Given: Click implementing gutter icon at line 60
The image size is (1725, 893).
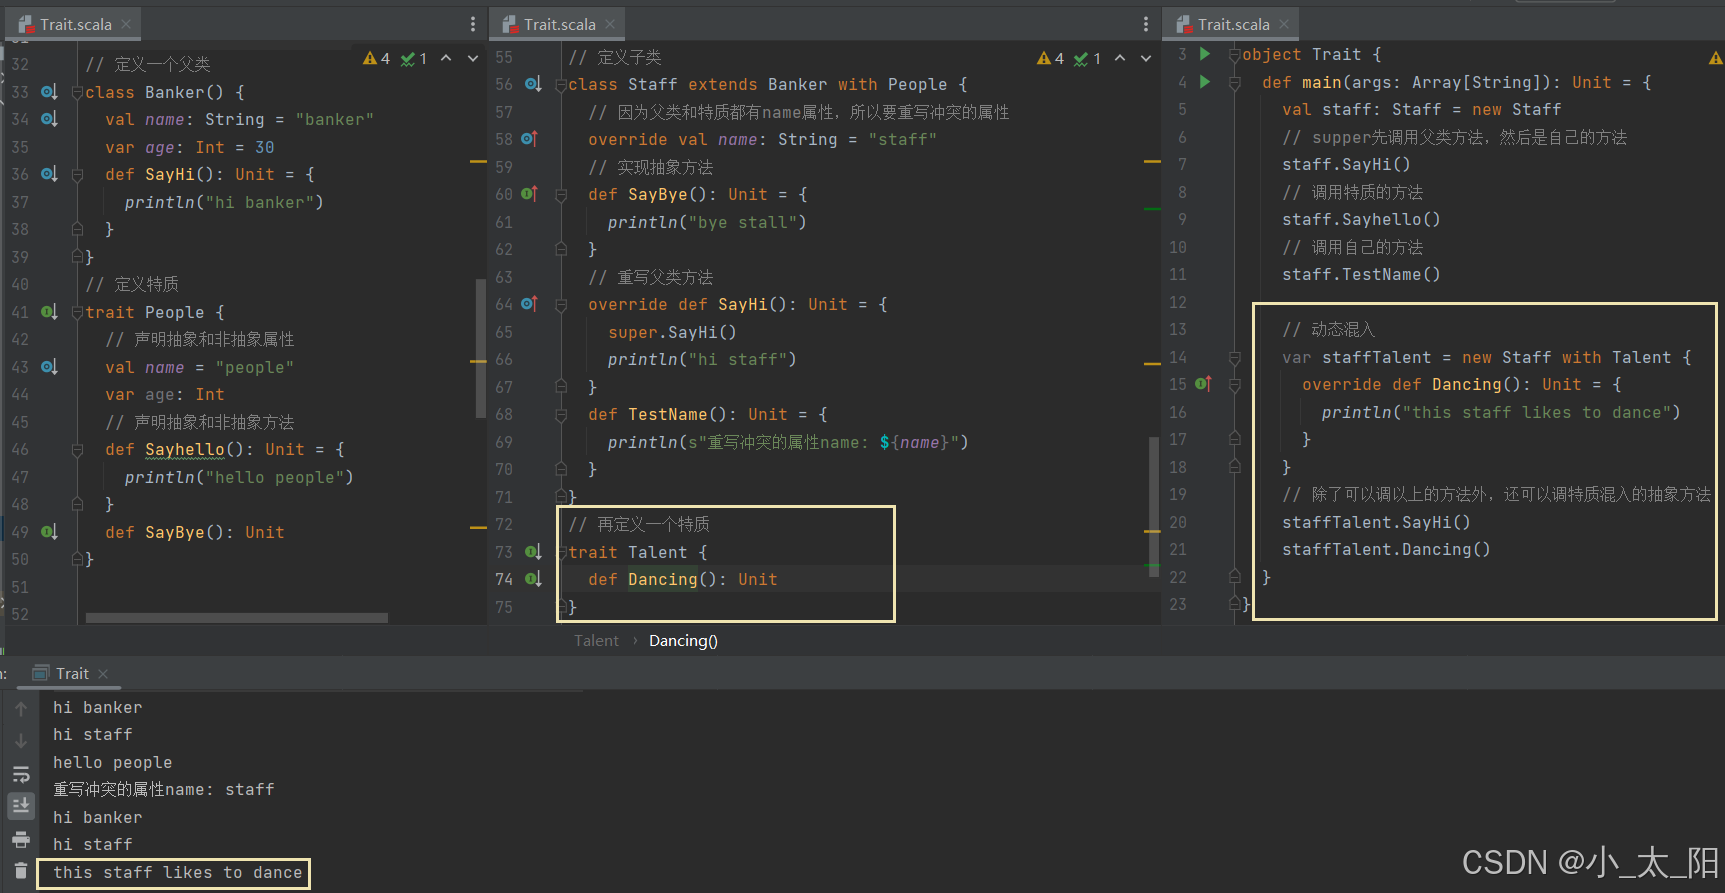Looking at the screenshot, I should tap(530, 194).
